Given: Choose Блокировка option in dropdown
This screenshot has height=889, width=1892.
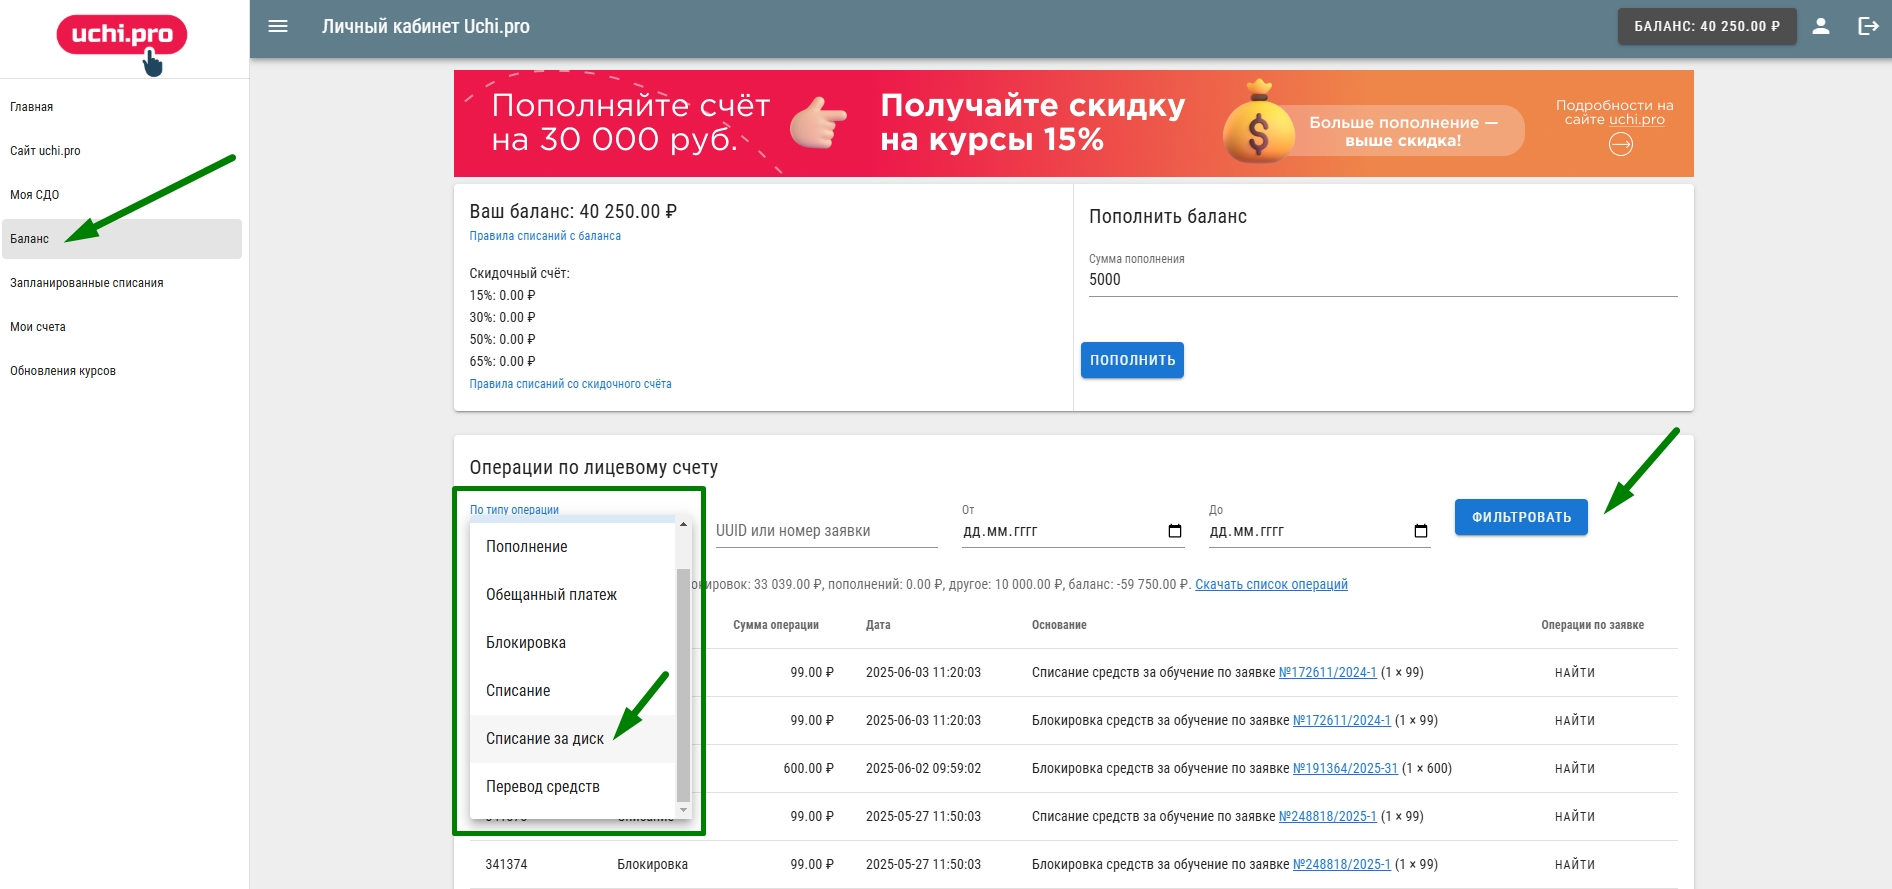Looking at the screenshot, I should click(x=573, y=643).
